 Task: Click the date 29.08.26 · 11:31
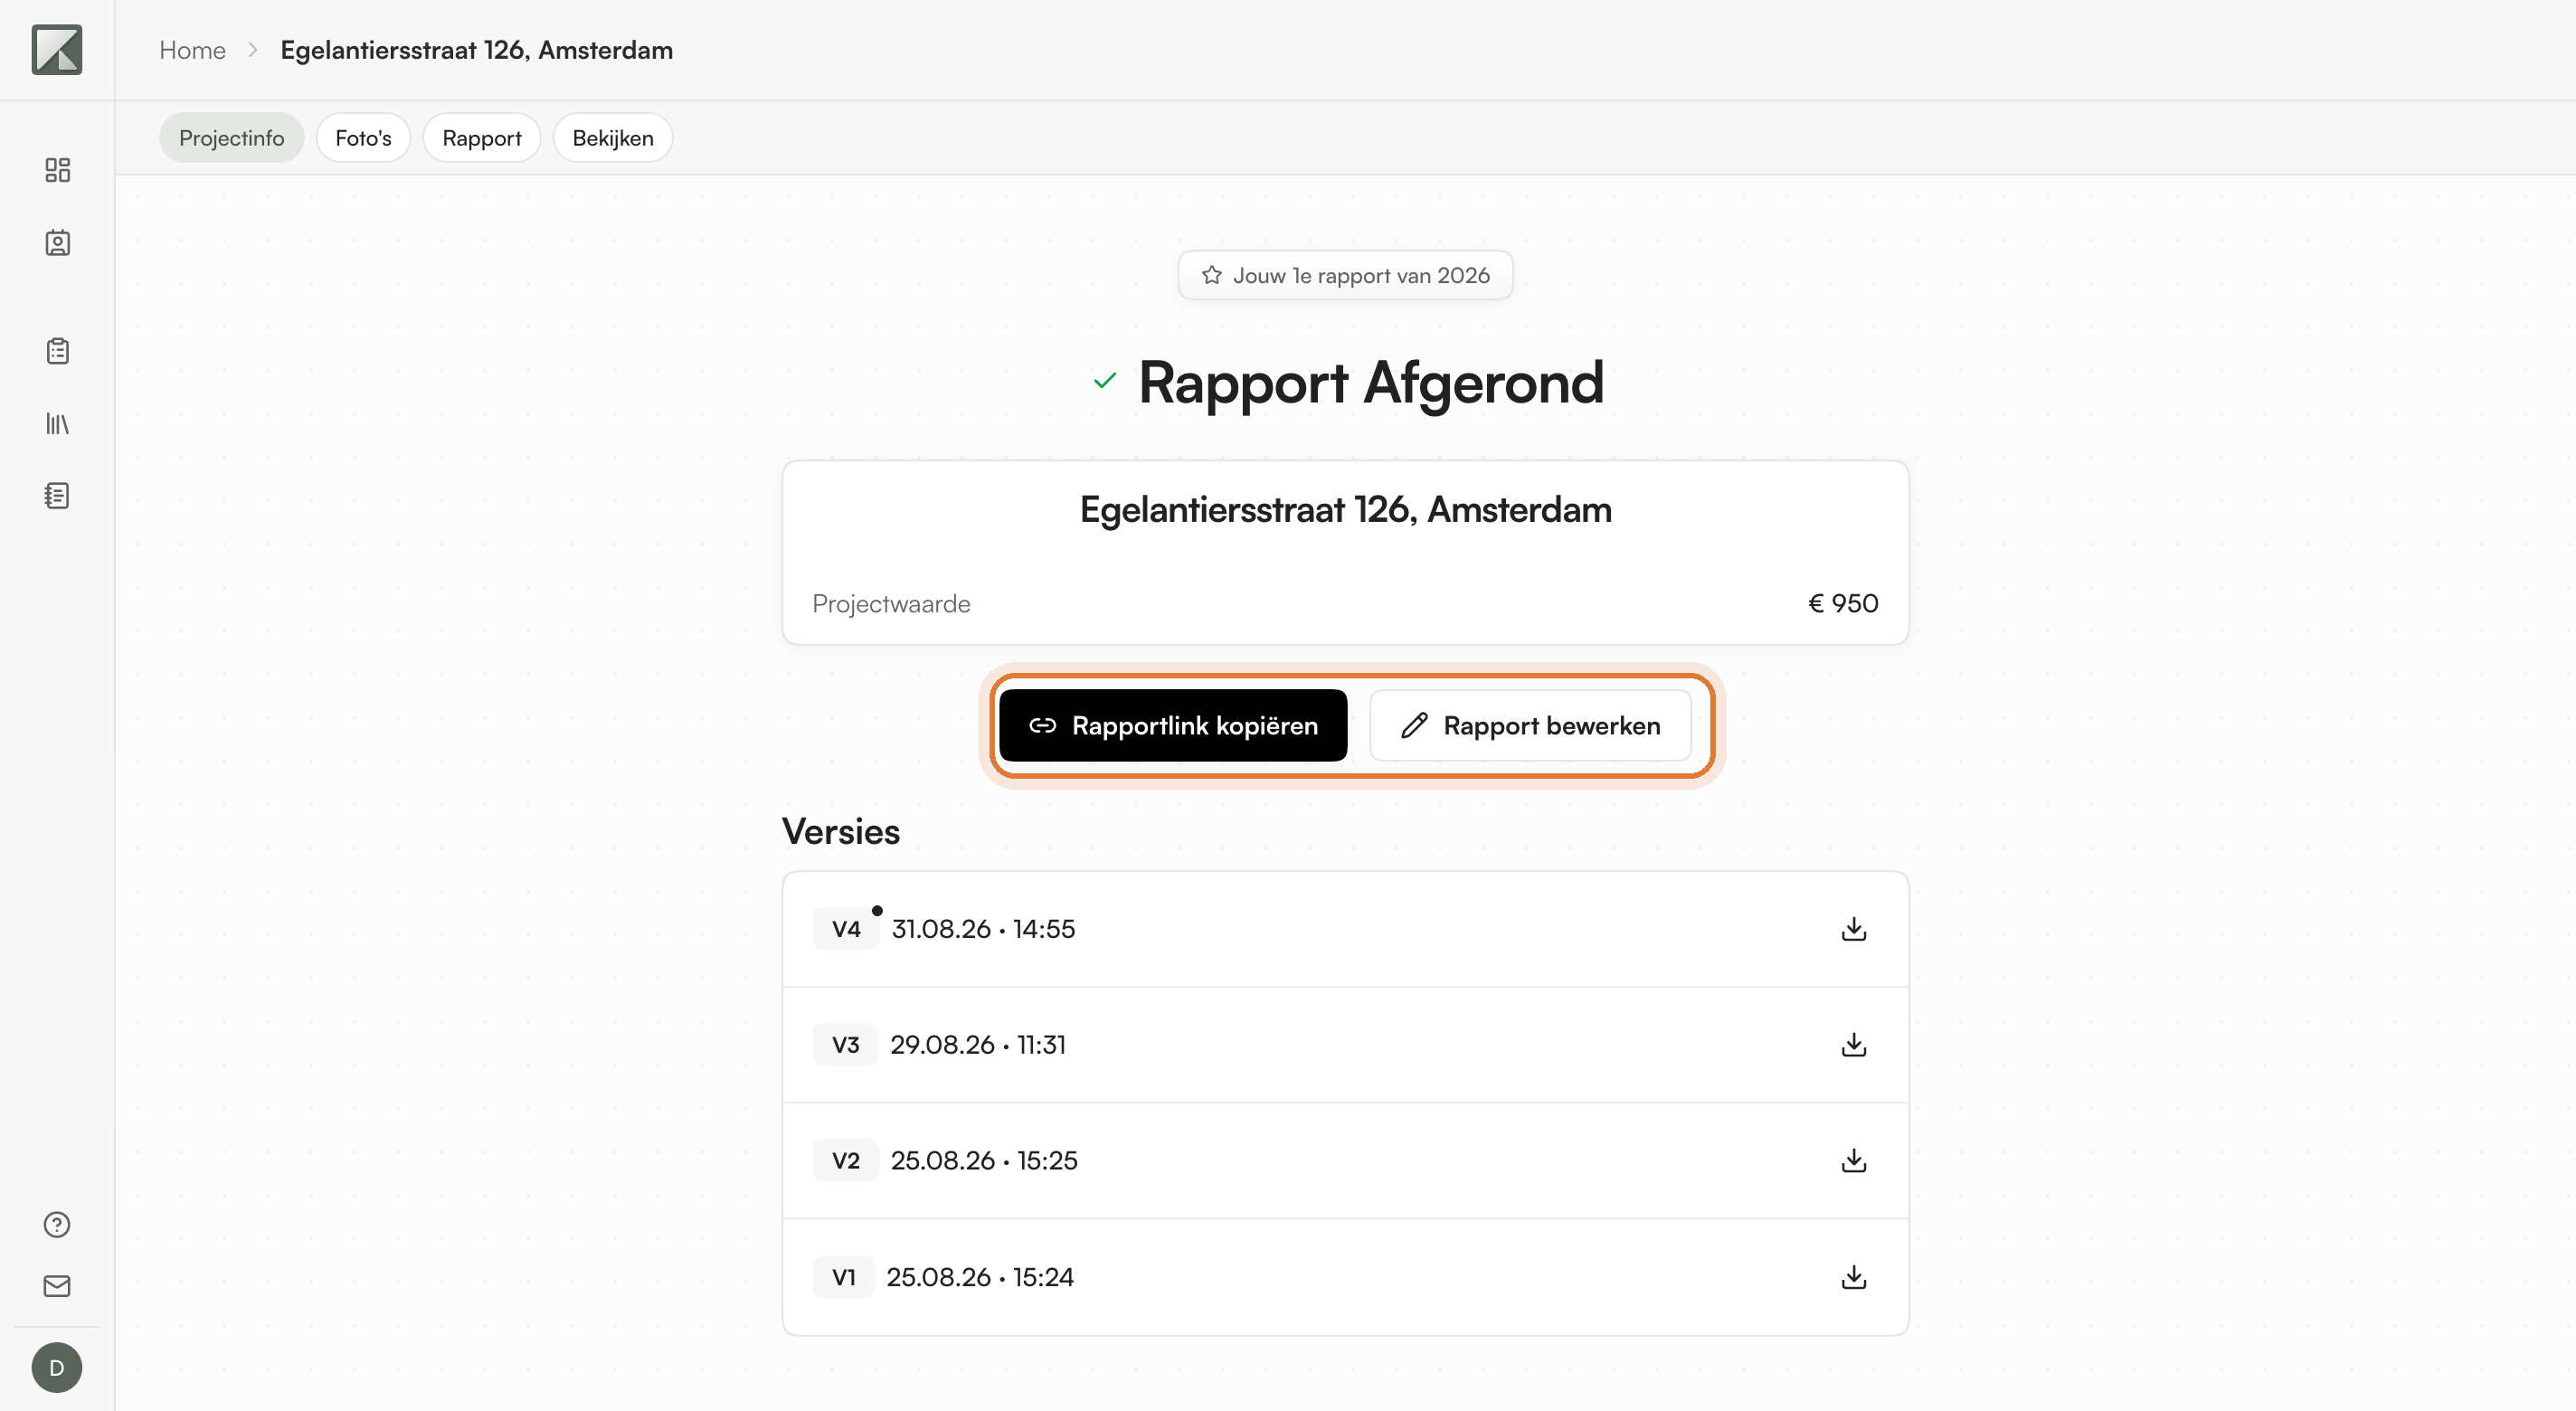(x=978, y=1045)
